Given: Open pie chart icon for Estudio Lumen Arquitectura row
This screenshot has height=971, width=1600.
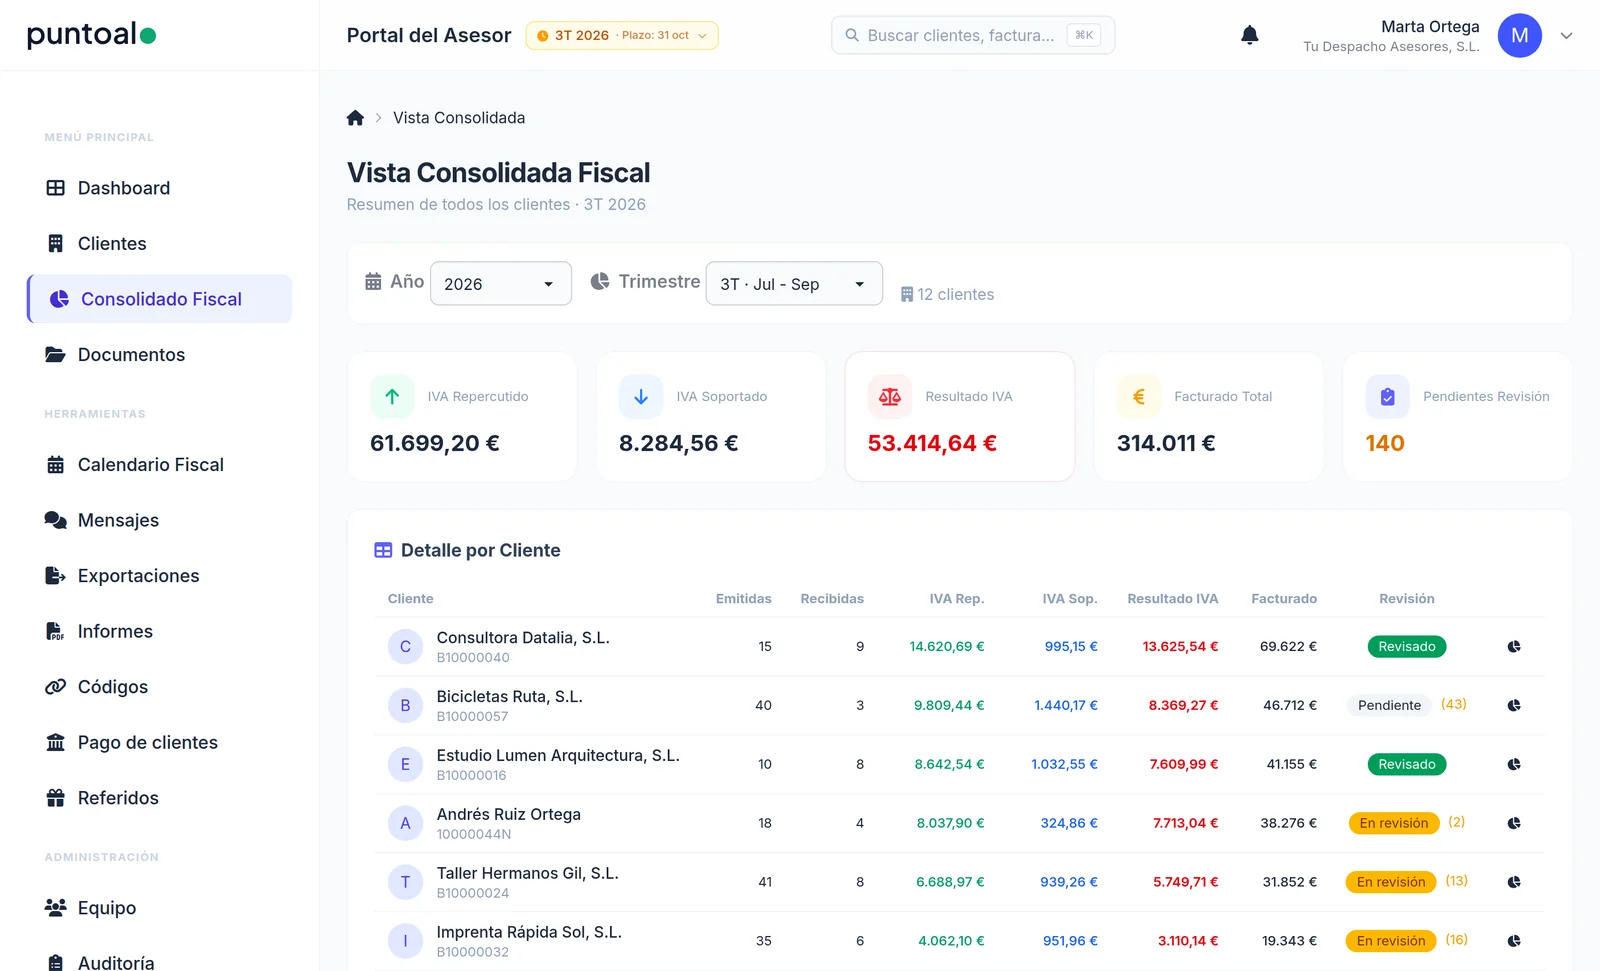Looking at the screenshot, I should point(1514,765).
